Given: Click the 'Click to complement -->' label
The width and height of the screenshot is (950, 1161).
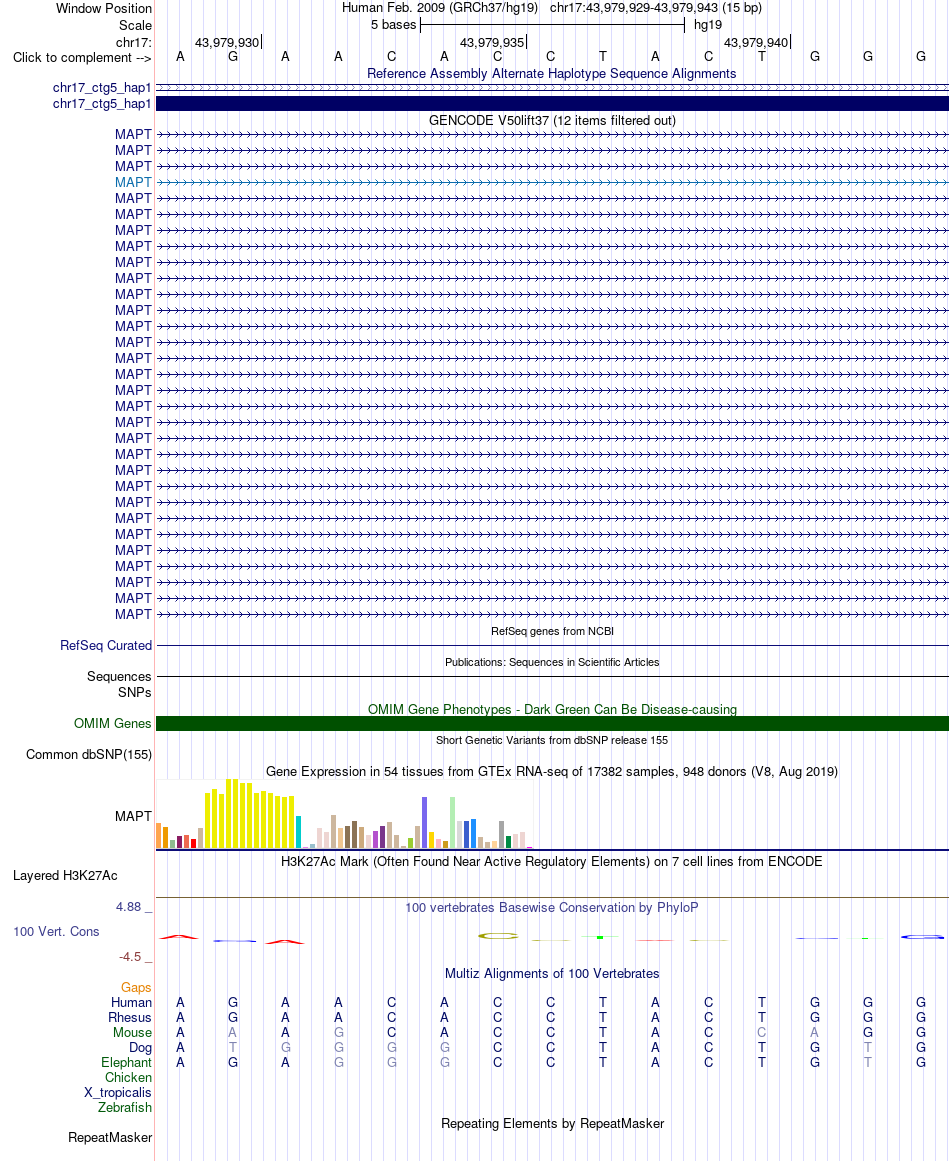Looking at the screenshot, I should tap(82, 58).
